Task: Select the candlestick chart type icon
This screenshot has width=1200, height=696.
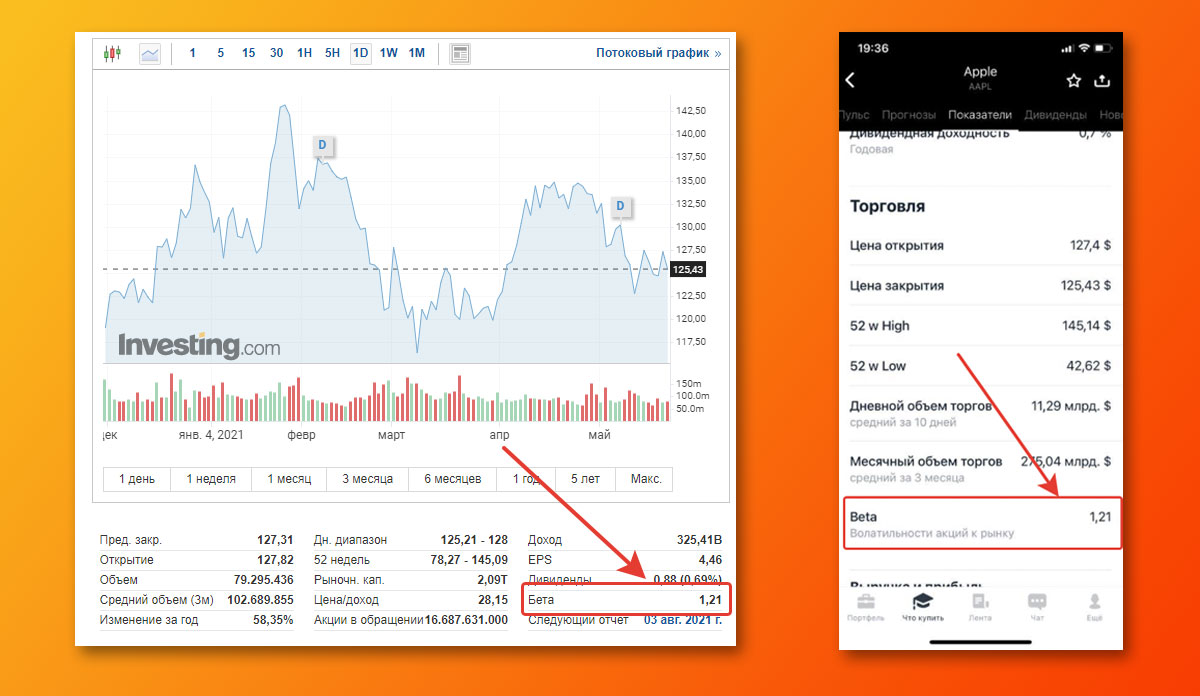Action: pos(112,53)
